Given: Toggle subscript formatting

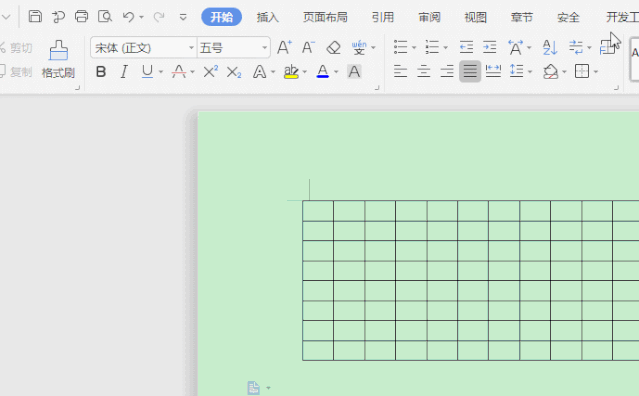Looking at the screenshot, I should (234, 72).
